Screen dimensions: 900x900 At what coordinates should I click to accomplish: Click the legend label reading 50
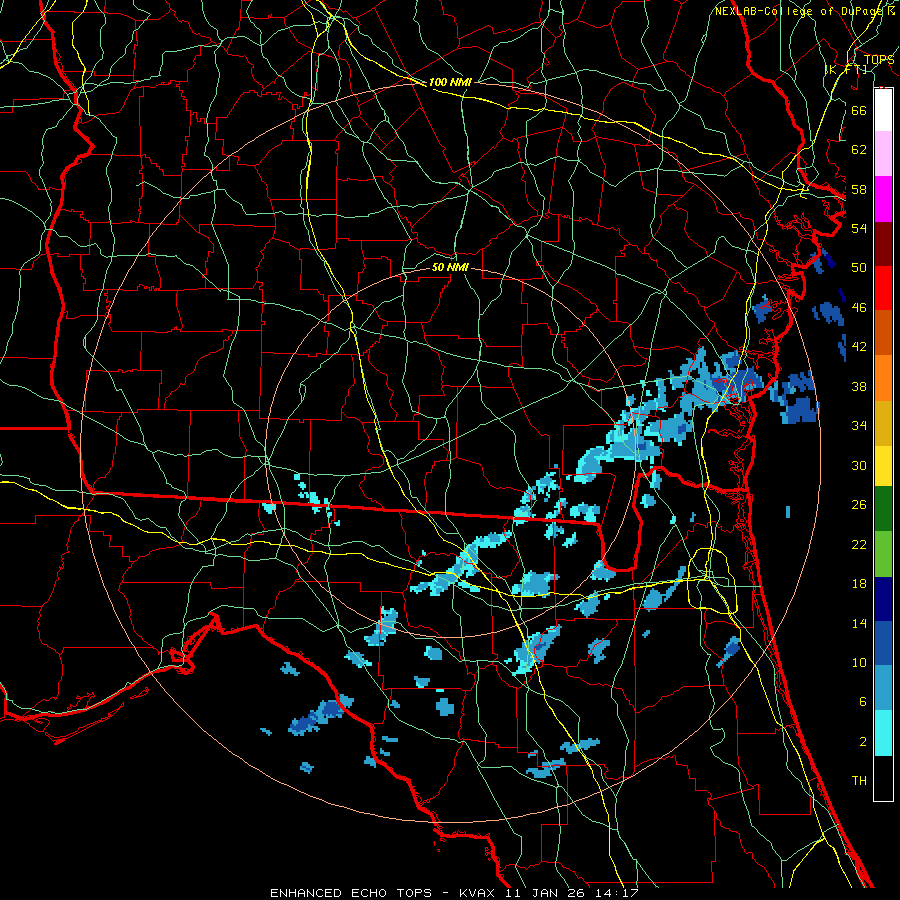point(859,268)
